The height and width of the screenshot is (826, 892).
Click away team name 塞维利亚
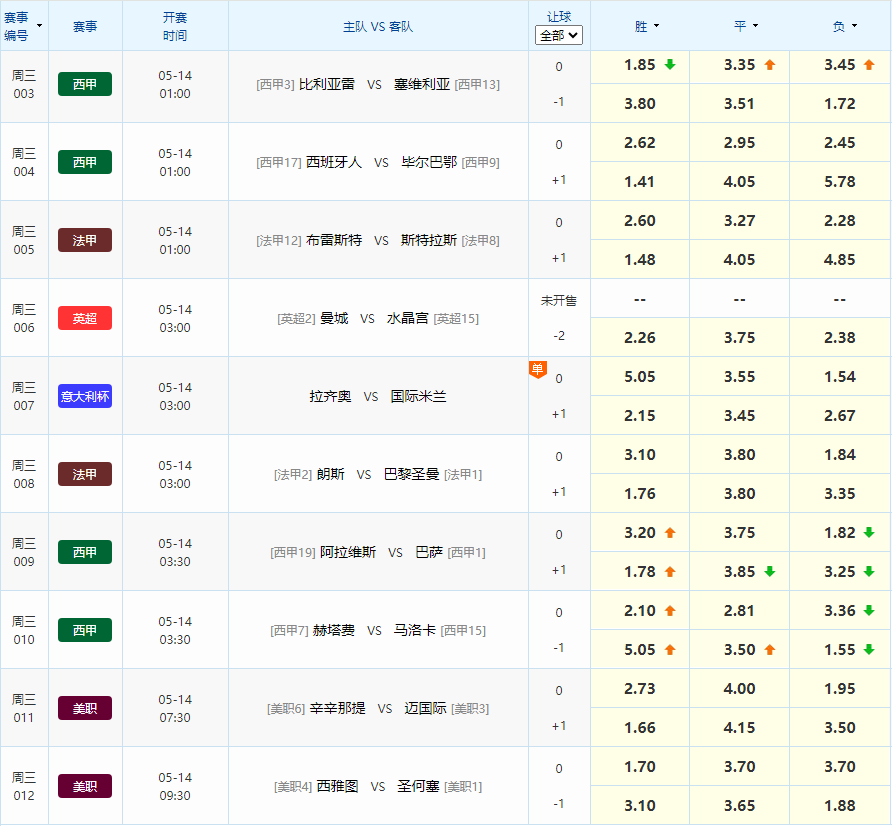coord(422,84)
